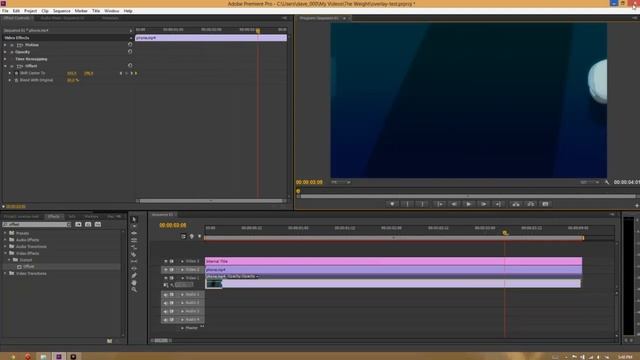This screenshot has width=640, height=360.
Task: Open the Program Monitor settings wrench icon
Action: (607, 182)
